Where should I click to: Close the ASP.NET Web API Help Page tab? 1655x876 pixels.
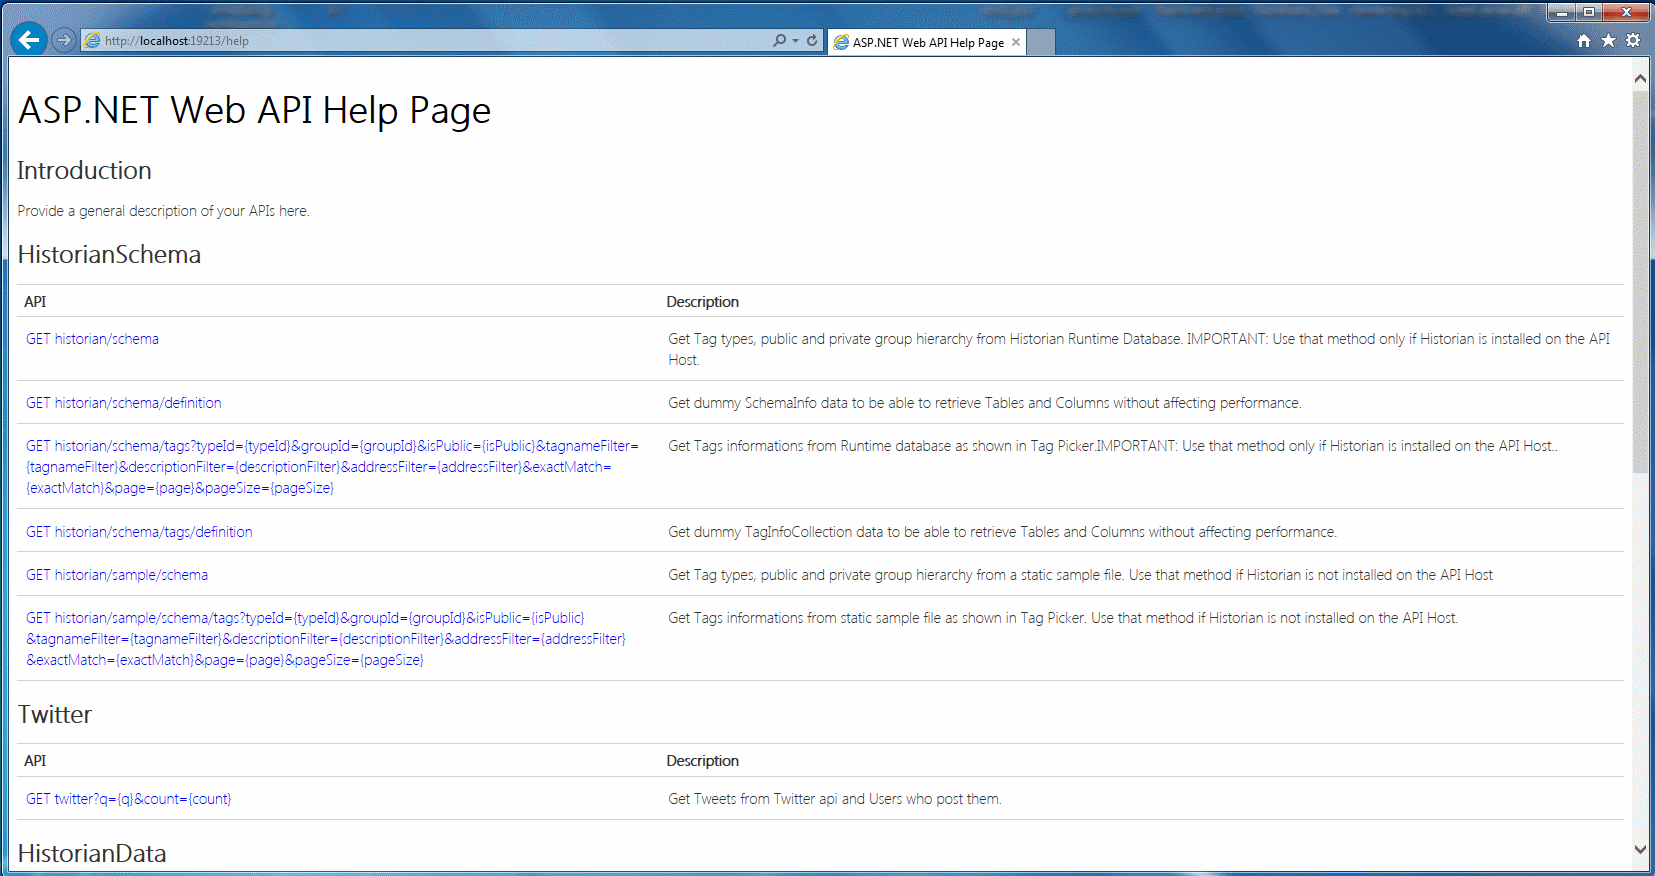tap(1016, 42)
